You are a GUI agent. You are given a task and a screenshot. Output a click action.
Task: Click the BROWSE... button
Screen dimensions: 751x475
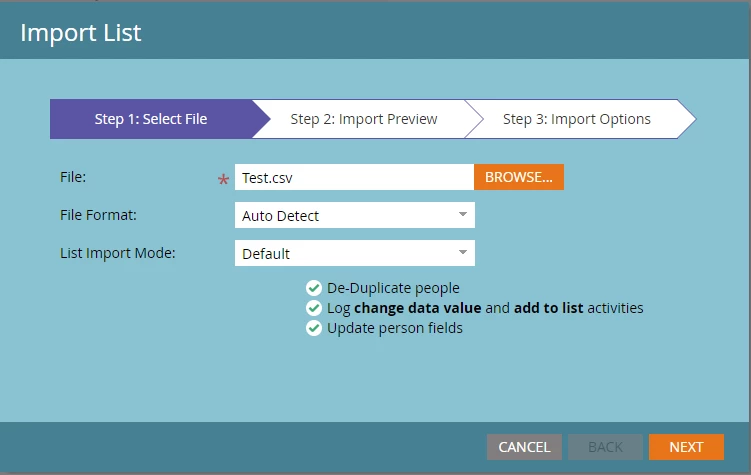point(519,177)
